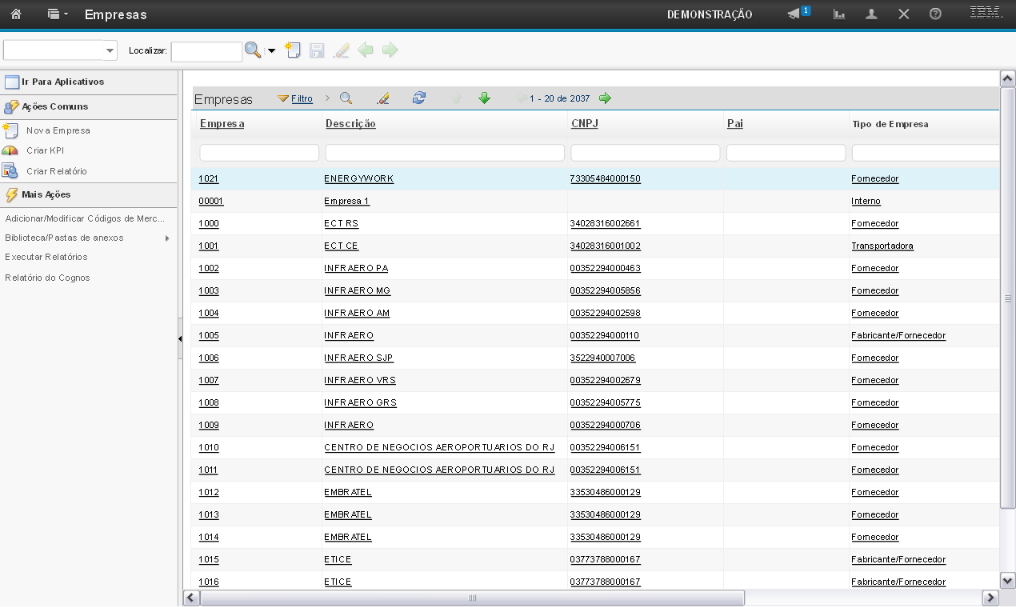Select Nova Empresa from common actions
Screen dimensions: 1016x607
pos(58,130)
